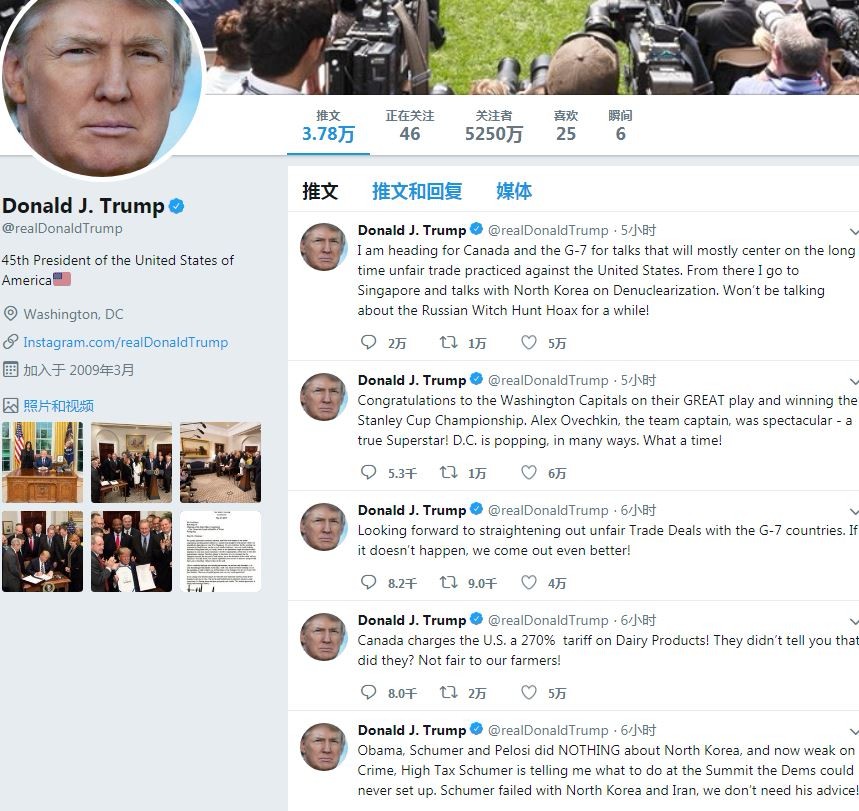Viewport: 859px width, 811px height.
Task: Open the Oval Office desk photo thumbnail
Action: pos(43,462)
